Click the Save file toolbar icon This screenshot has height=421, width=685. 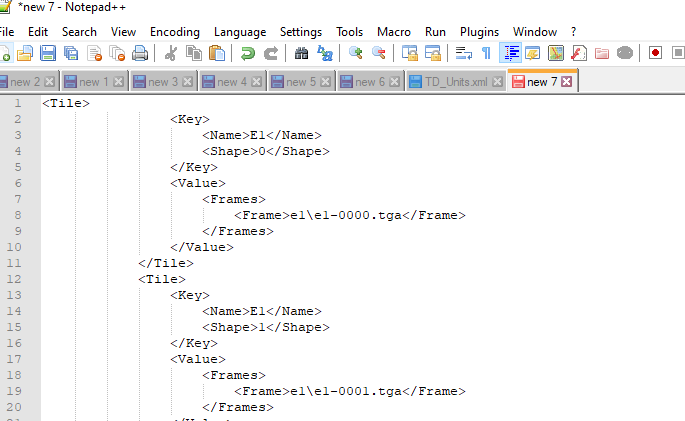click(48, 53)
